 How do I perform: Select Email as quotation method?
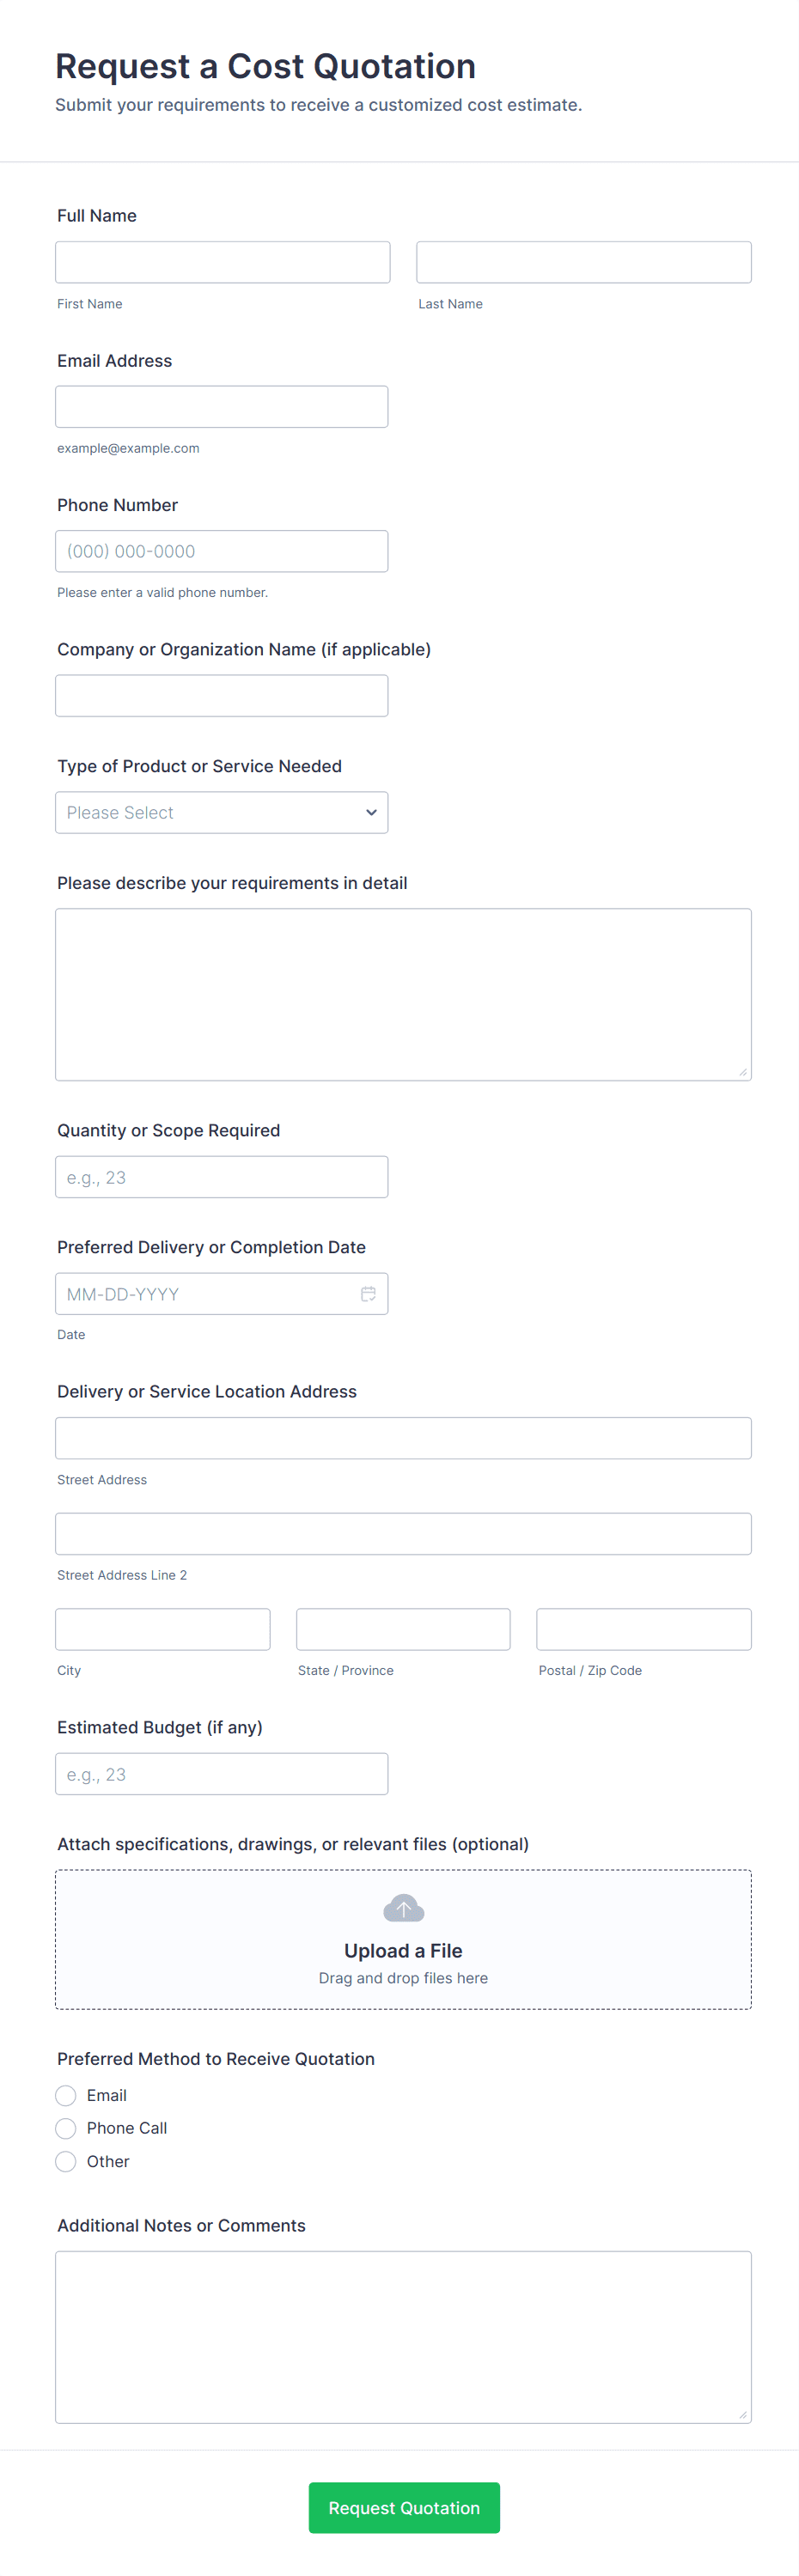pos(66,2095)
